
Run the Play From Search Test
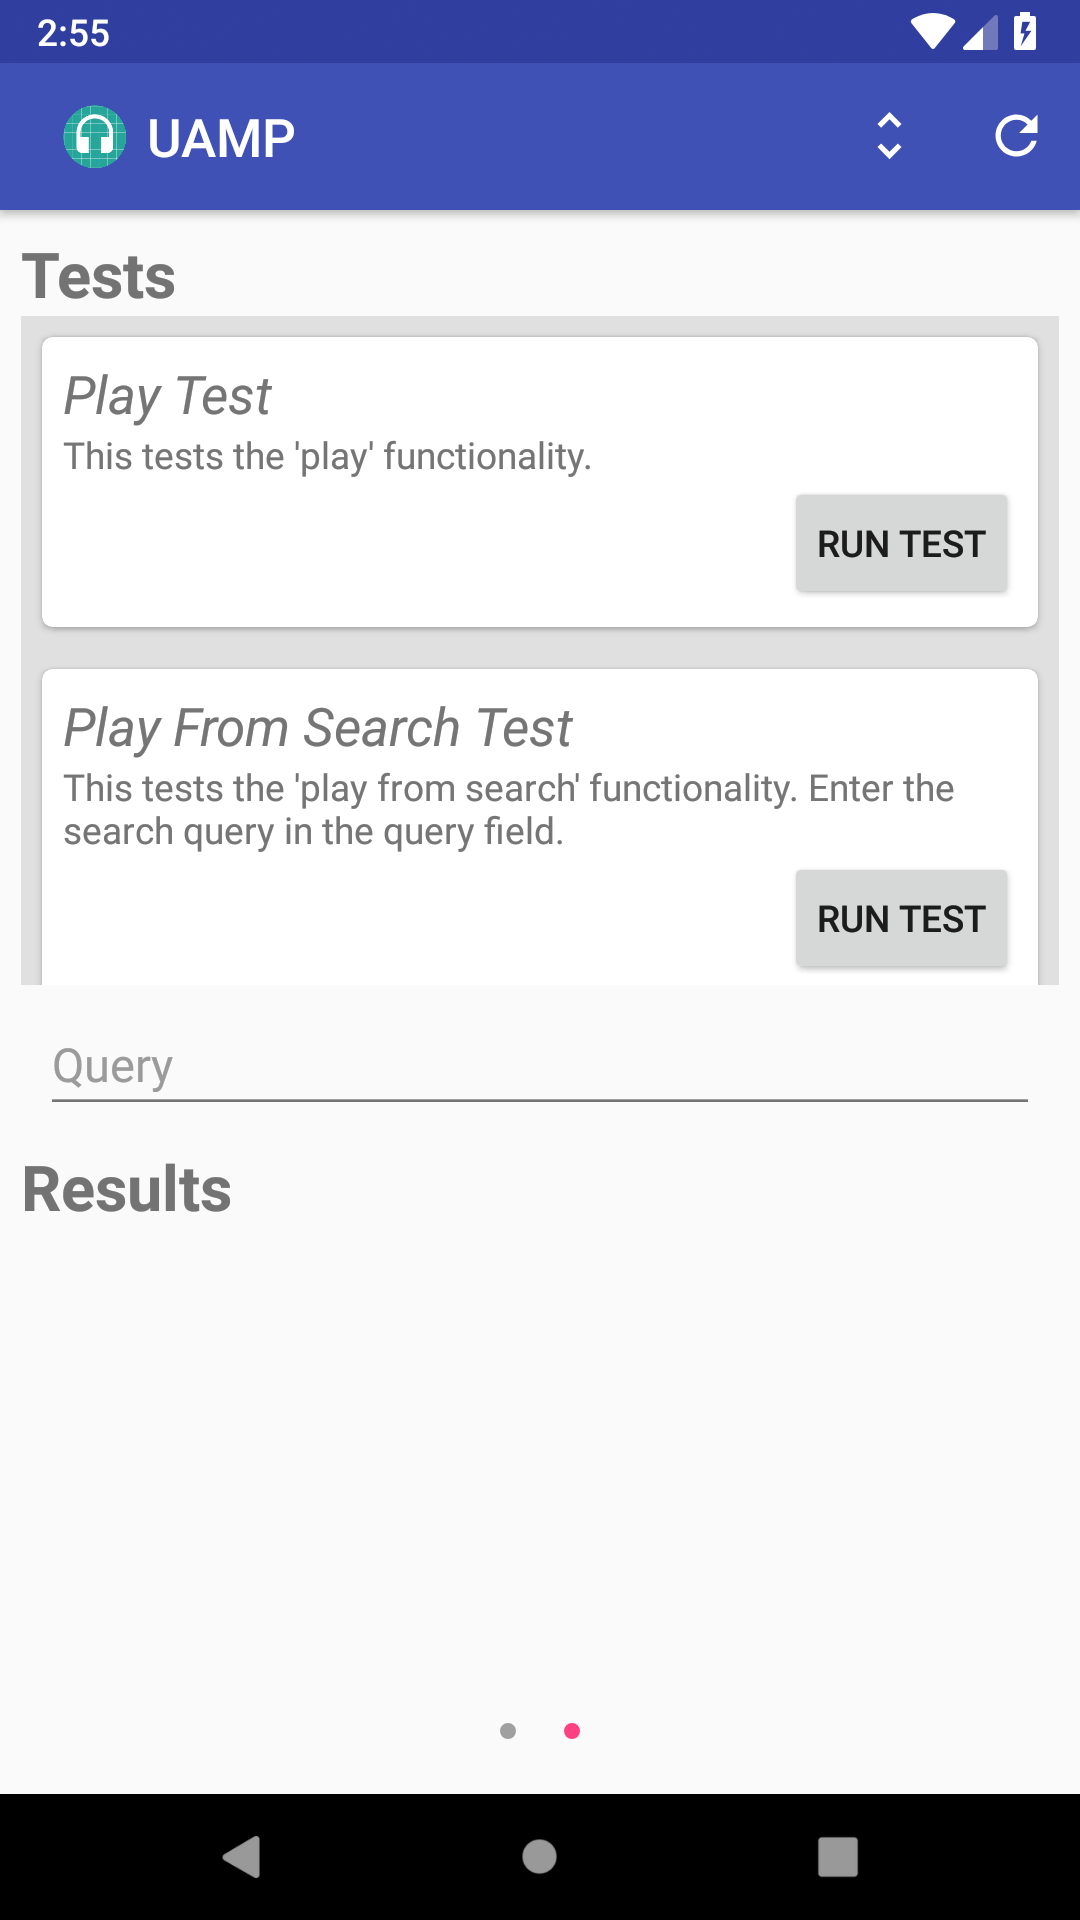click(x=900, y=918)
